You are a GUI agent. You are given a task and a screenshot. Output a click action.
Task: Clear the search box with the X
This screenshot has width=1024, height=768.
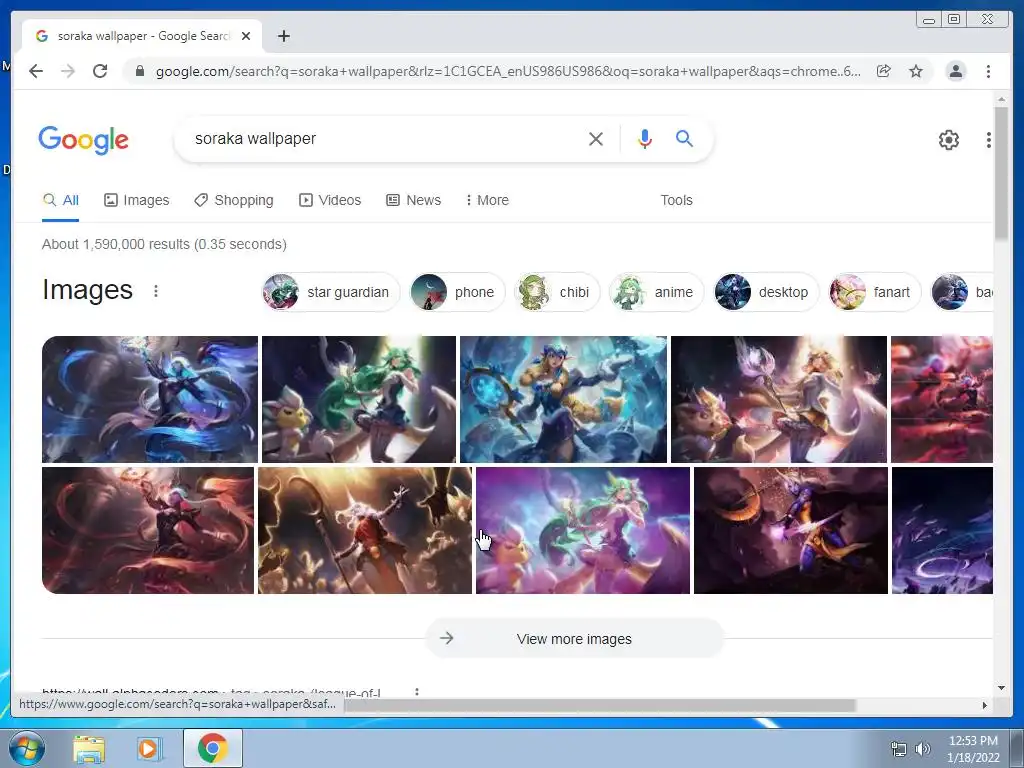tap(596, 138)
